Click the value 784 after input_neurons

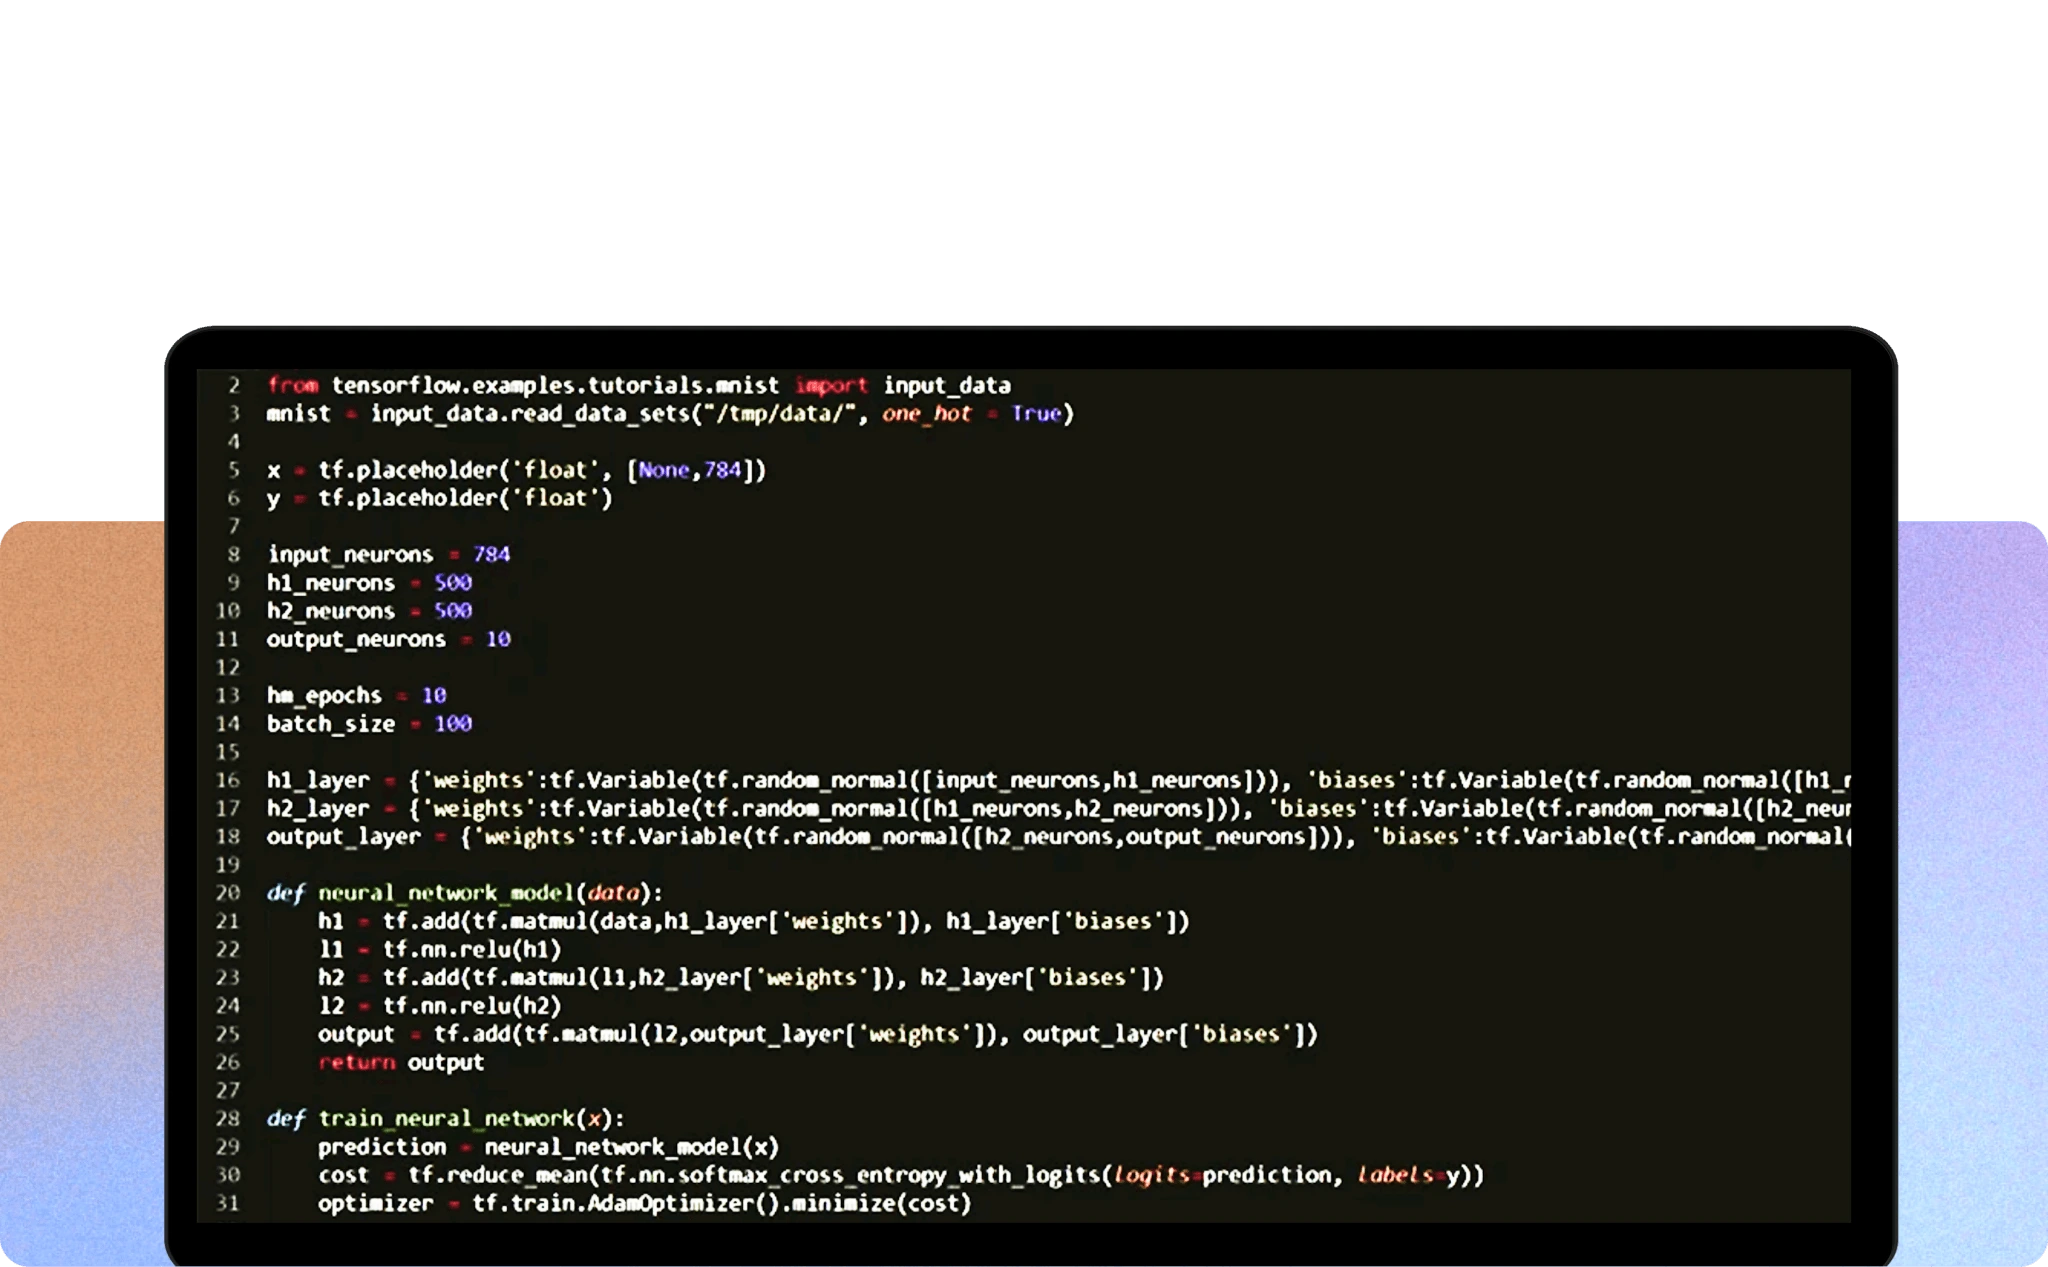pos(491,555)
